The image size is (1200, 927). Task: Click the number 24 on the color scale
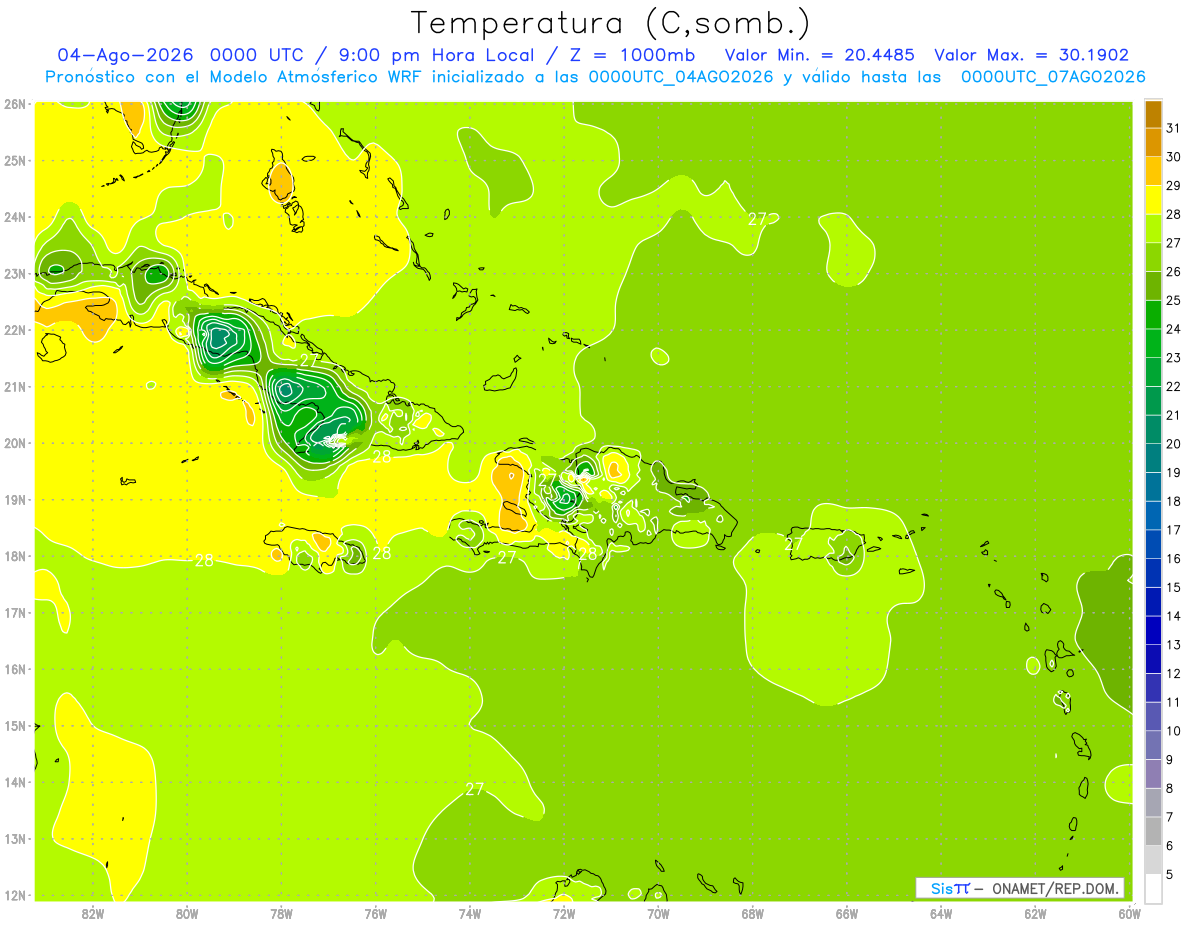click(x=1174, y=329)
